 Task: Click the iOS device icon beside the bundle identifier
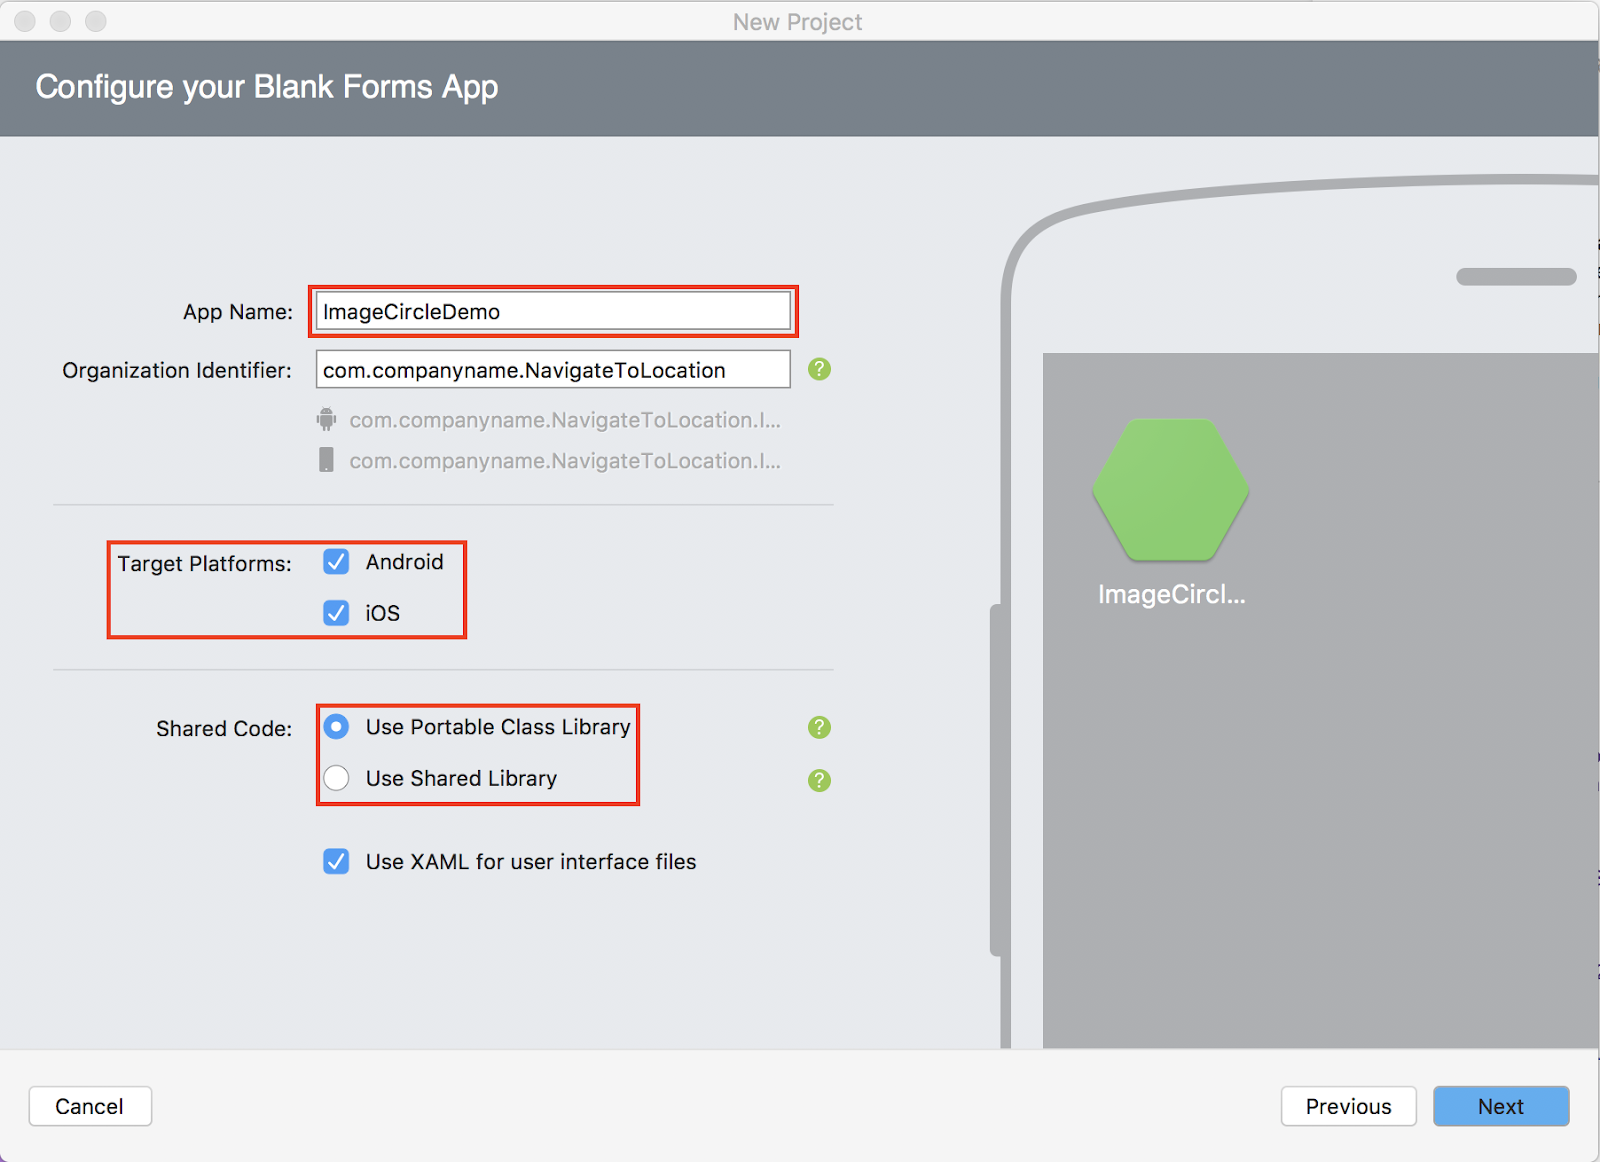[327, 461]
